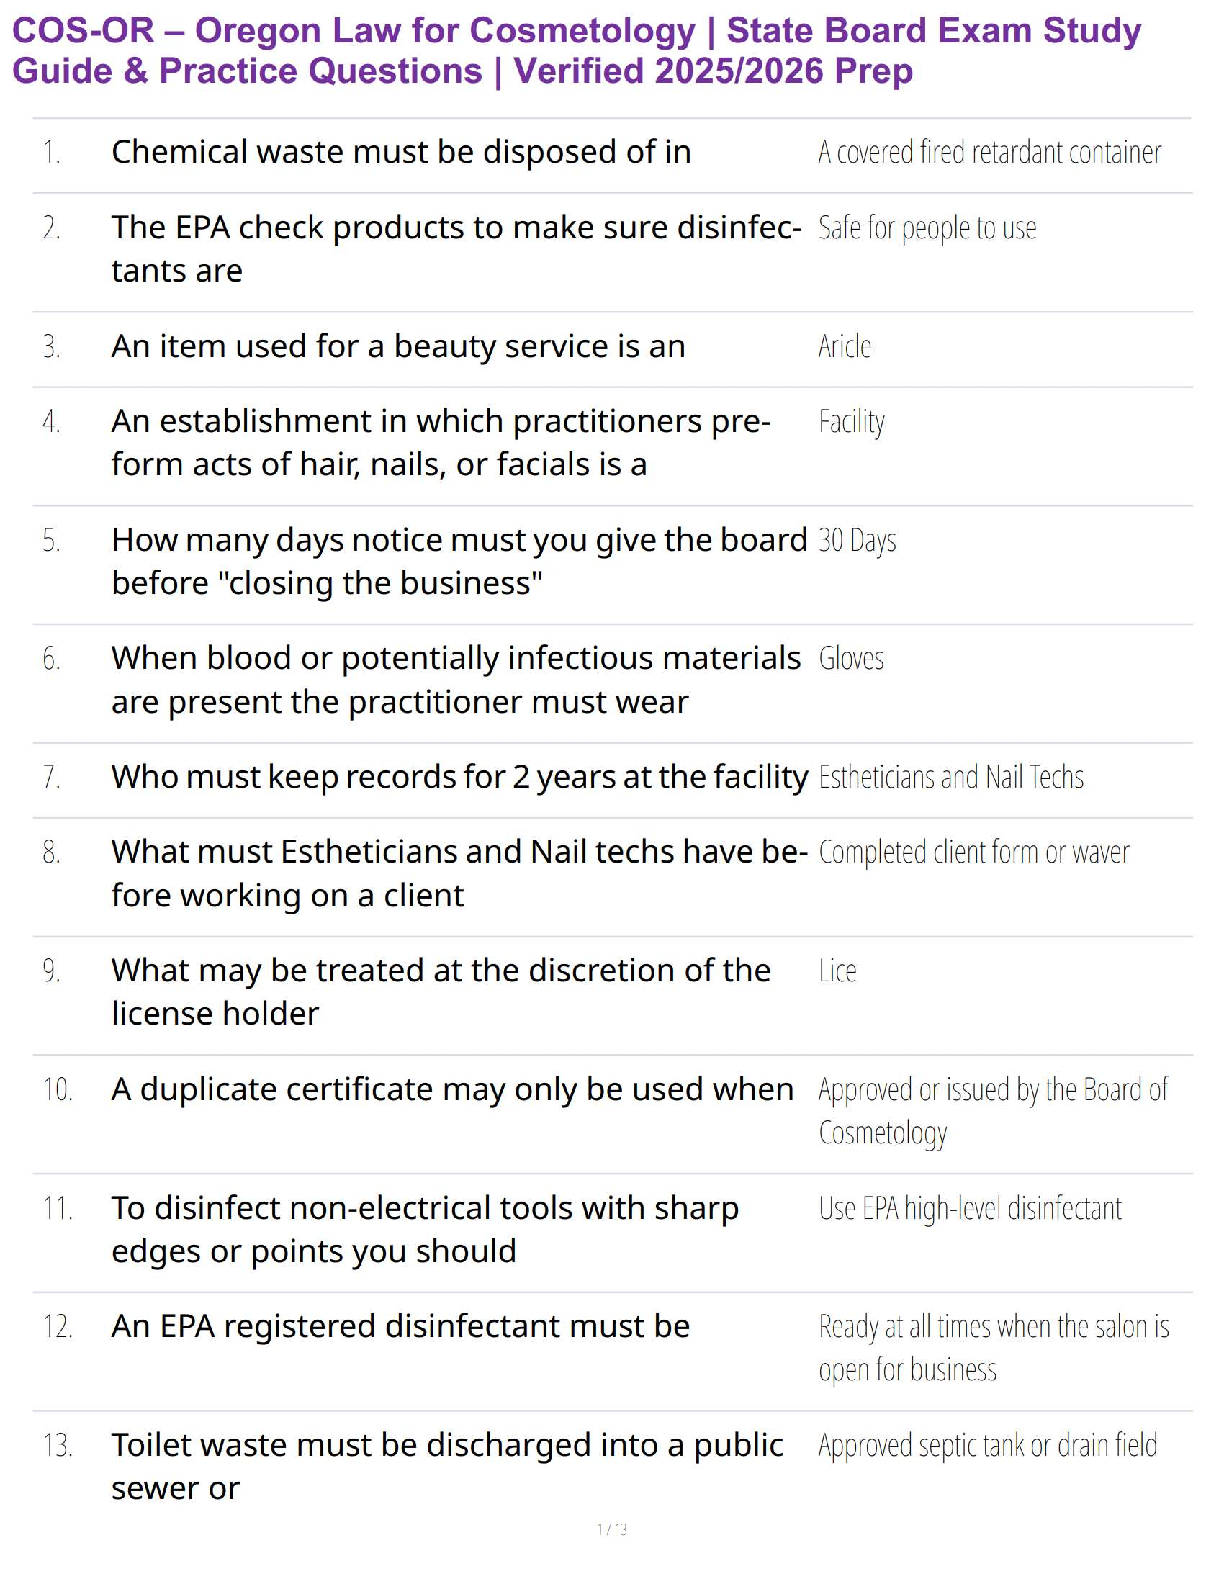
Task: Click the COS-OR Oregon Law document title
Action: [576, 51]
